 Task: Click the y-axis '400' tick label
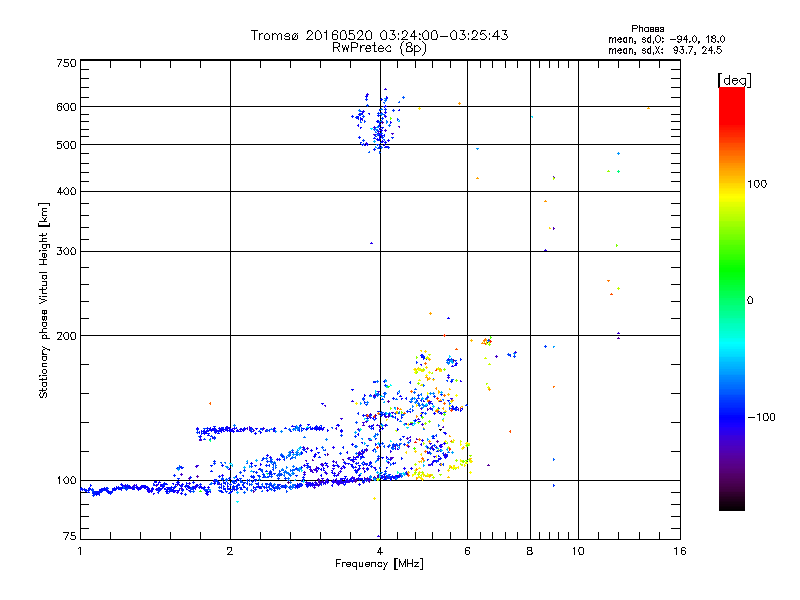pyautogui.click(x=66, y=192)
